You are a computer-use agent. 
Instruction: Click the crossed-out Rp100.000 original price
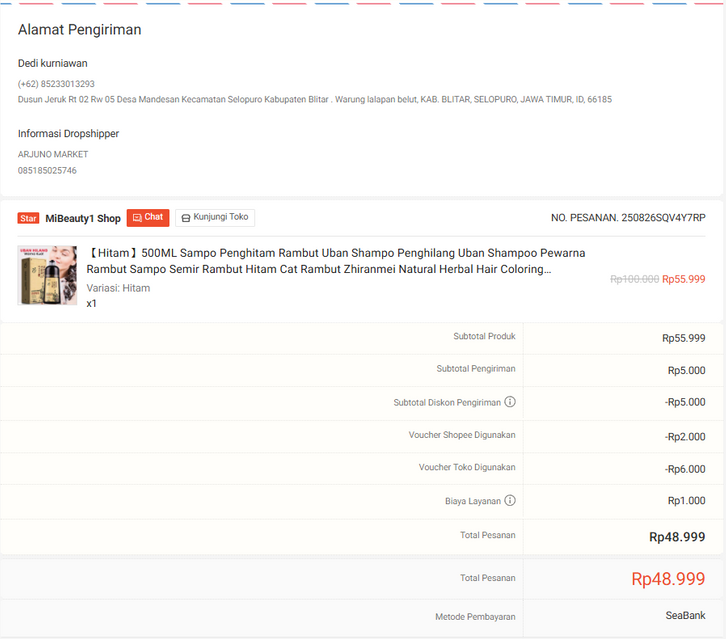pos(634,279)
